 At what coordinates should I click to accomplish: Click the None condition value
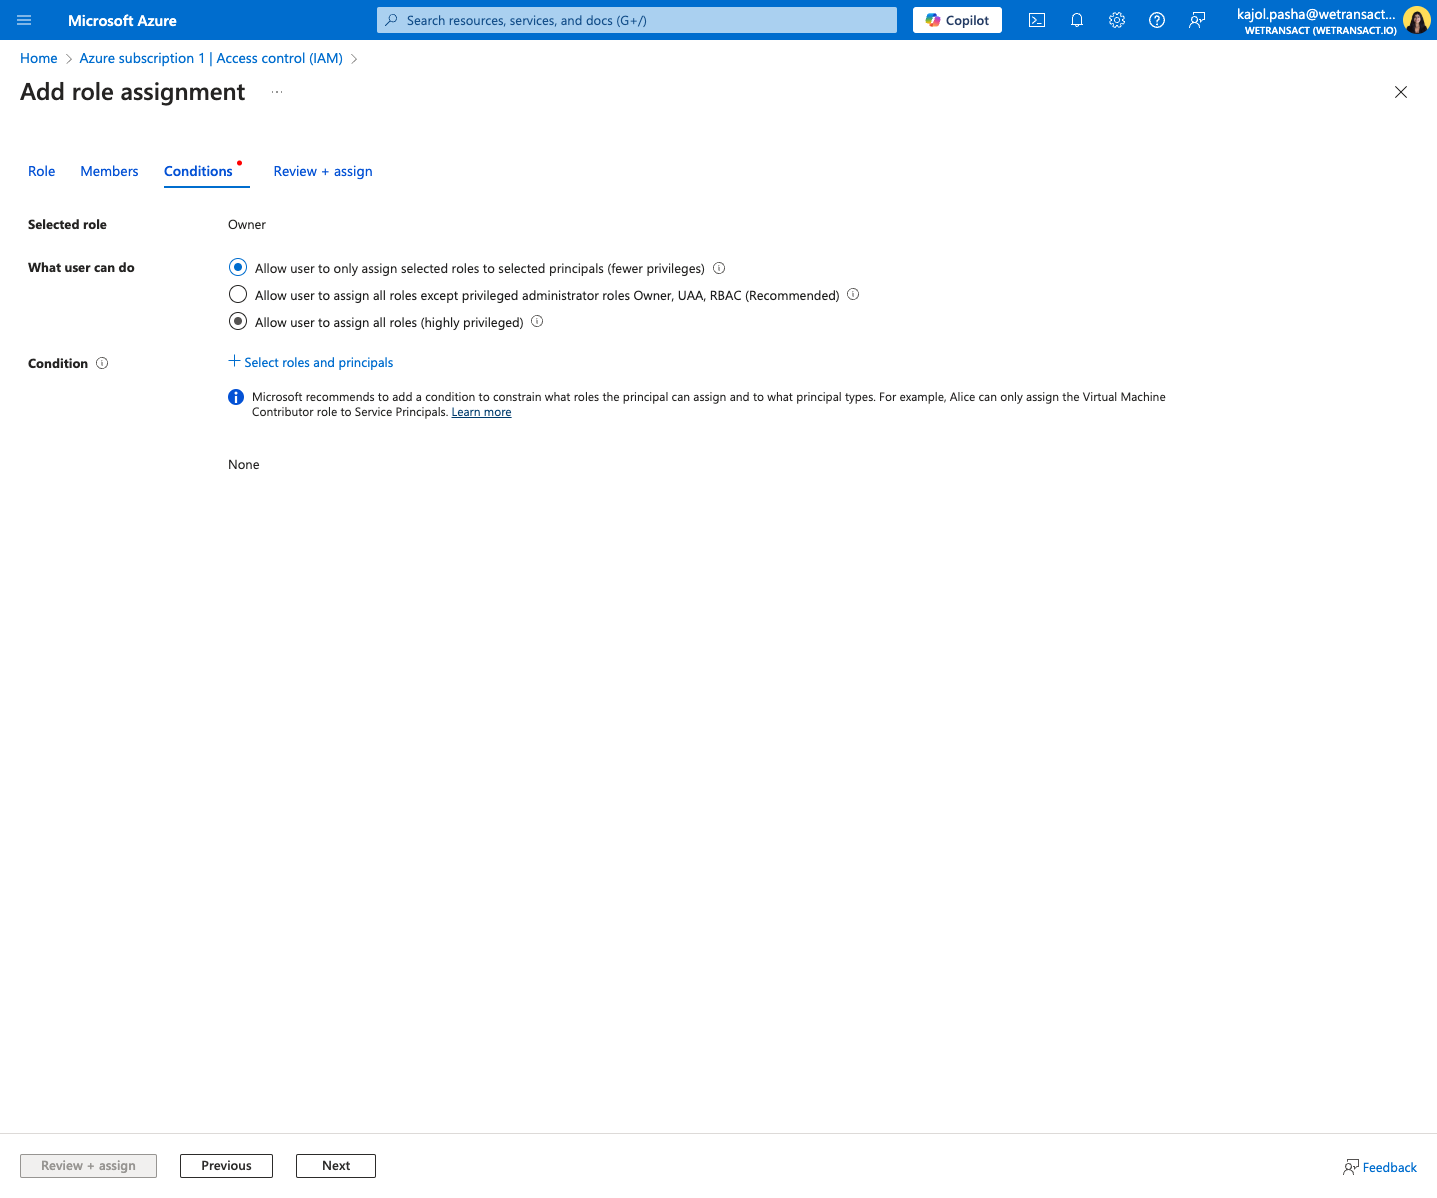pos(244,465)
